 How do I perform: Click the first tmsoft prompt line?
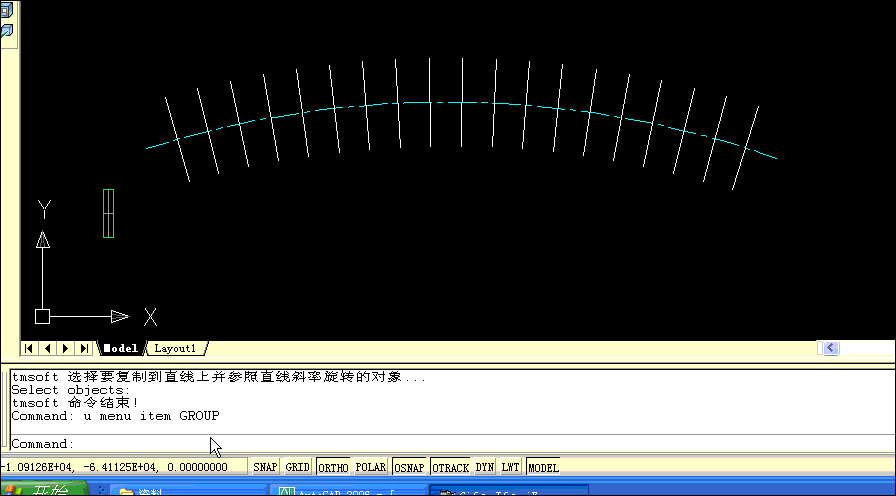[218, 377]
